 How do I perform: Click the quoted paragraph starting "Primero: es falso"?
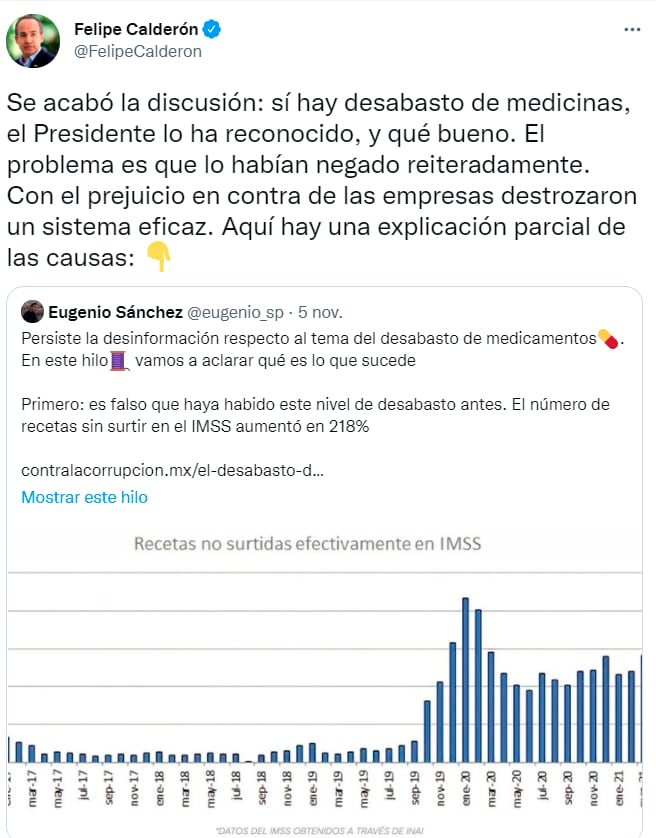pyautogui.click(x=315, y=414)
